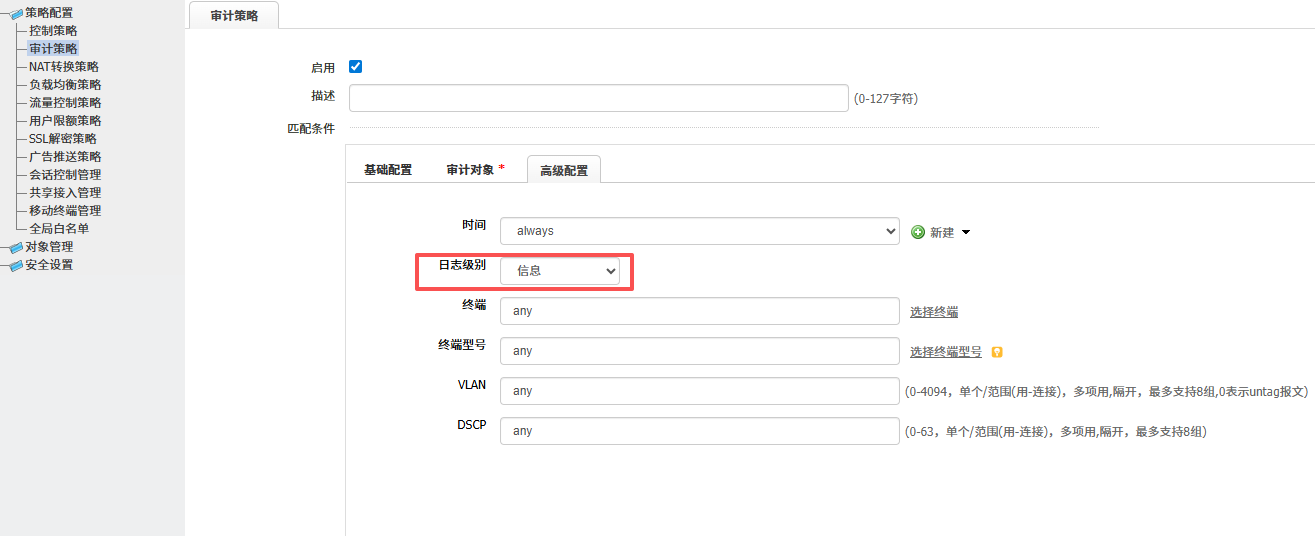1315x536 pixels.
Task: Uncheck the 启用 checkbox
Action: point(355,67)
